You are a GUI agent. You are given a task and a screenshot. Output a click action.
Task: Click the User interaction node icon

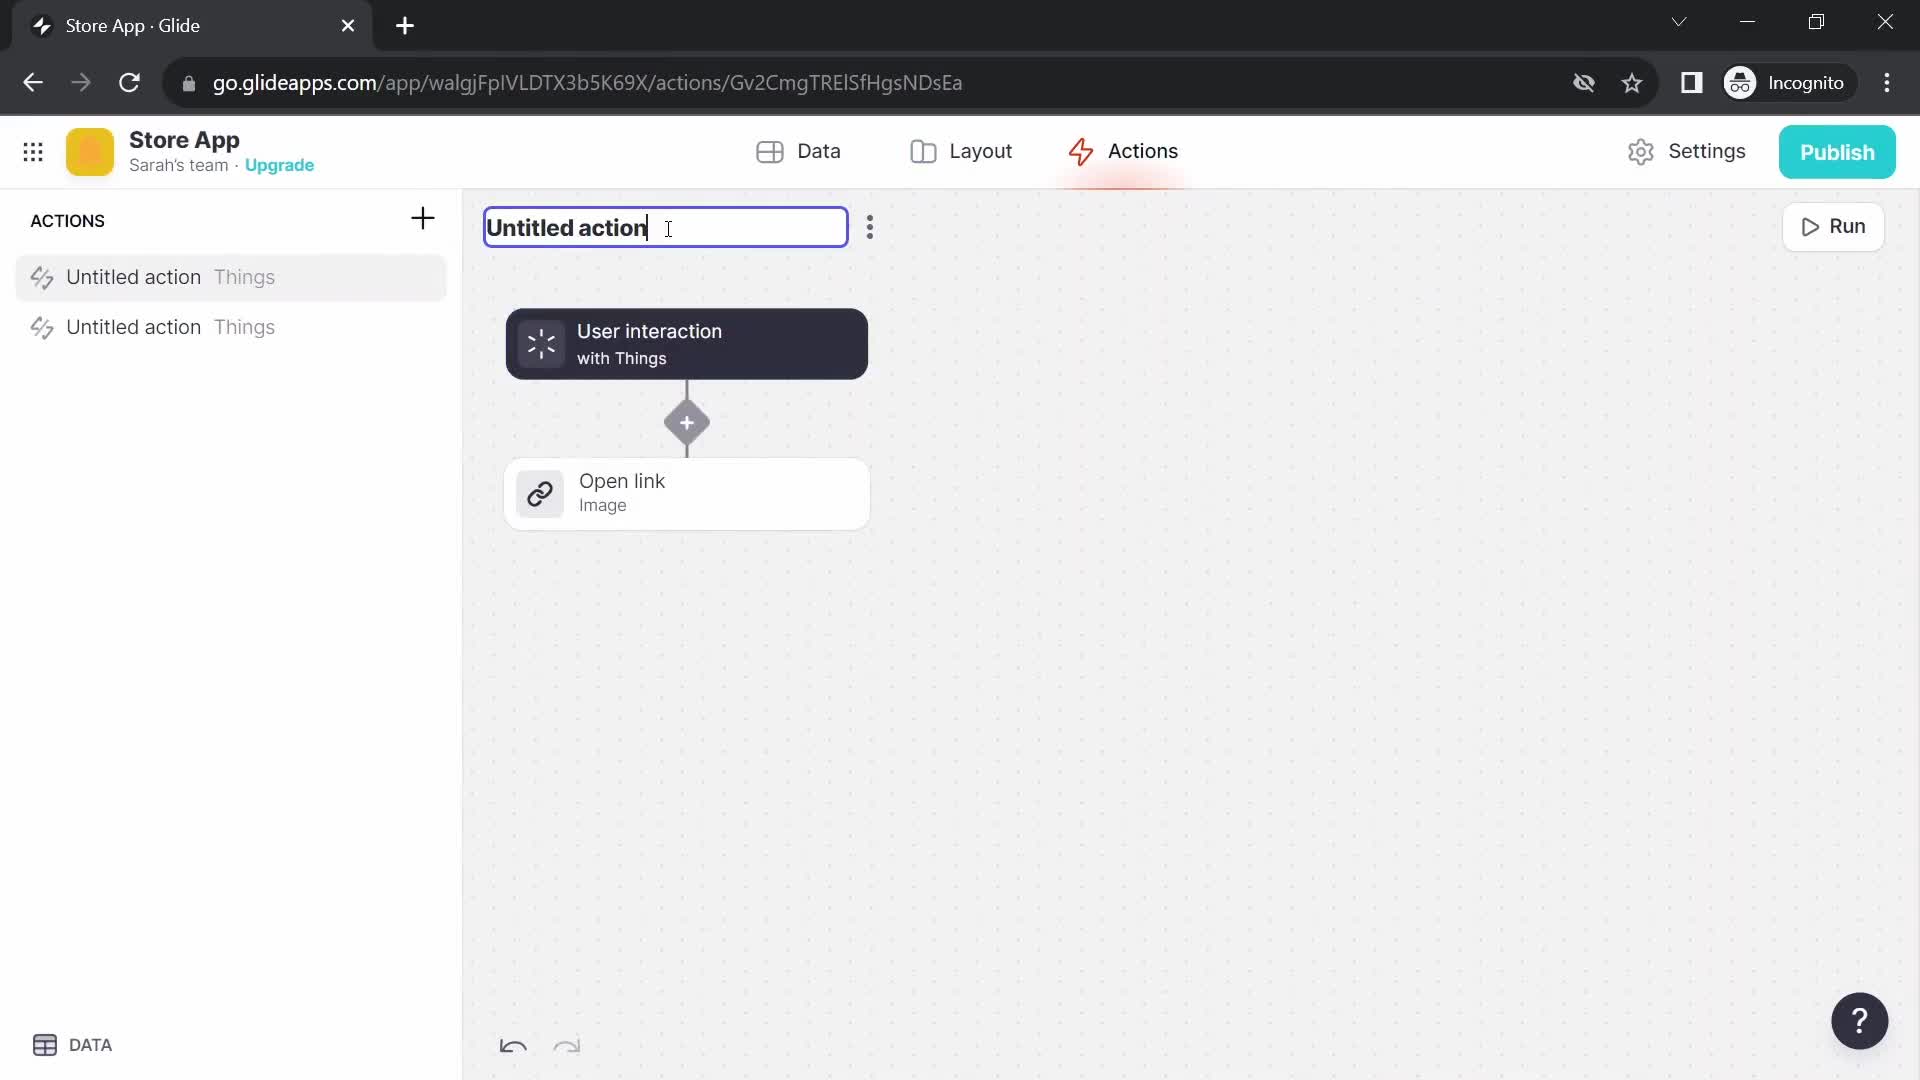coord(541,344)
